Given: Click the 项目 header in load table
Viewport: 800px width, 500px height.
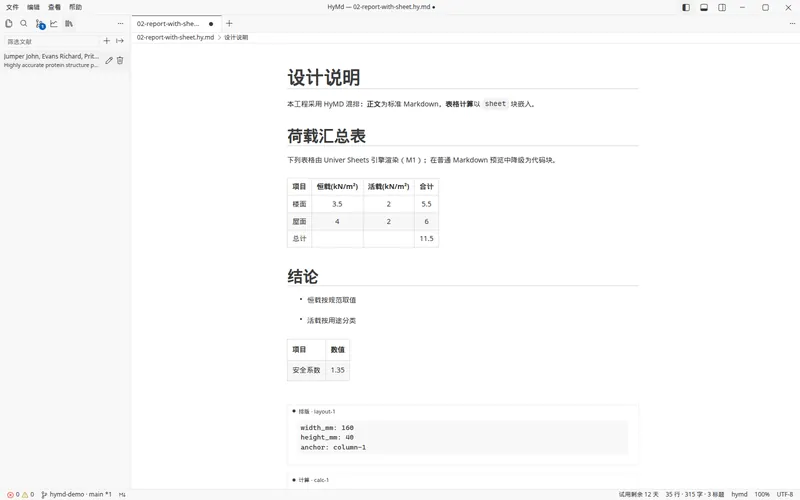Looking at the screenshot, I should (x=299, y=186).
